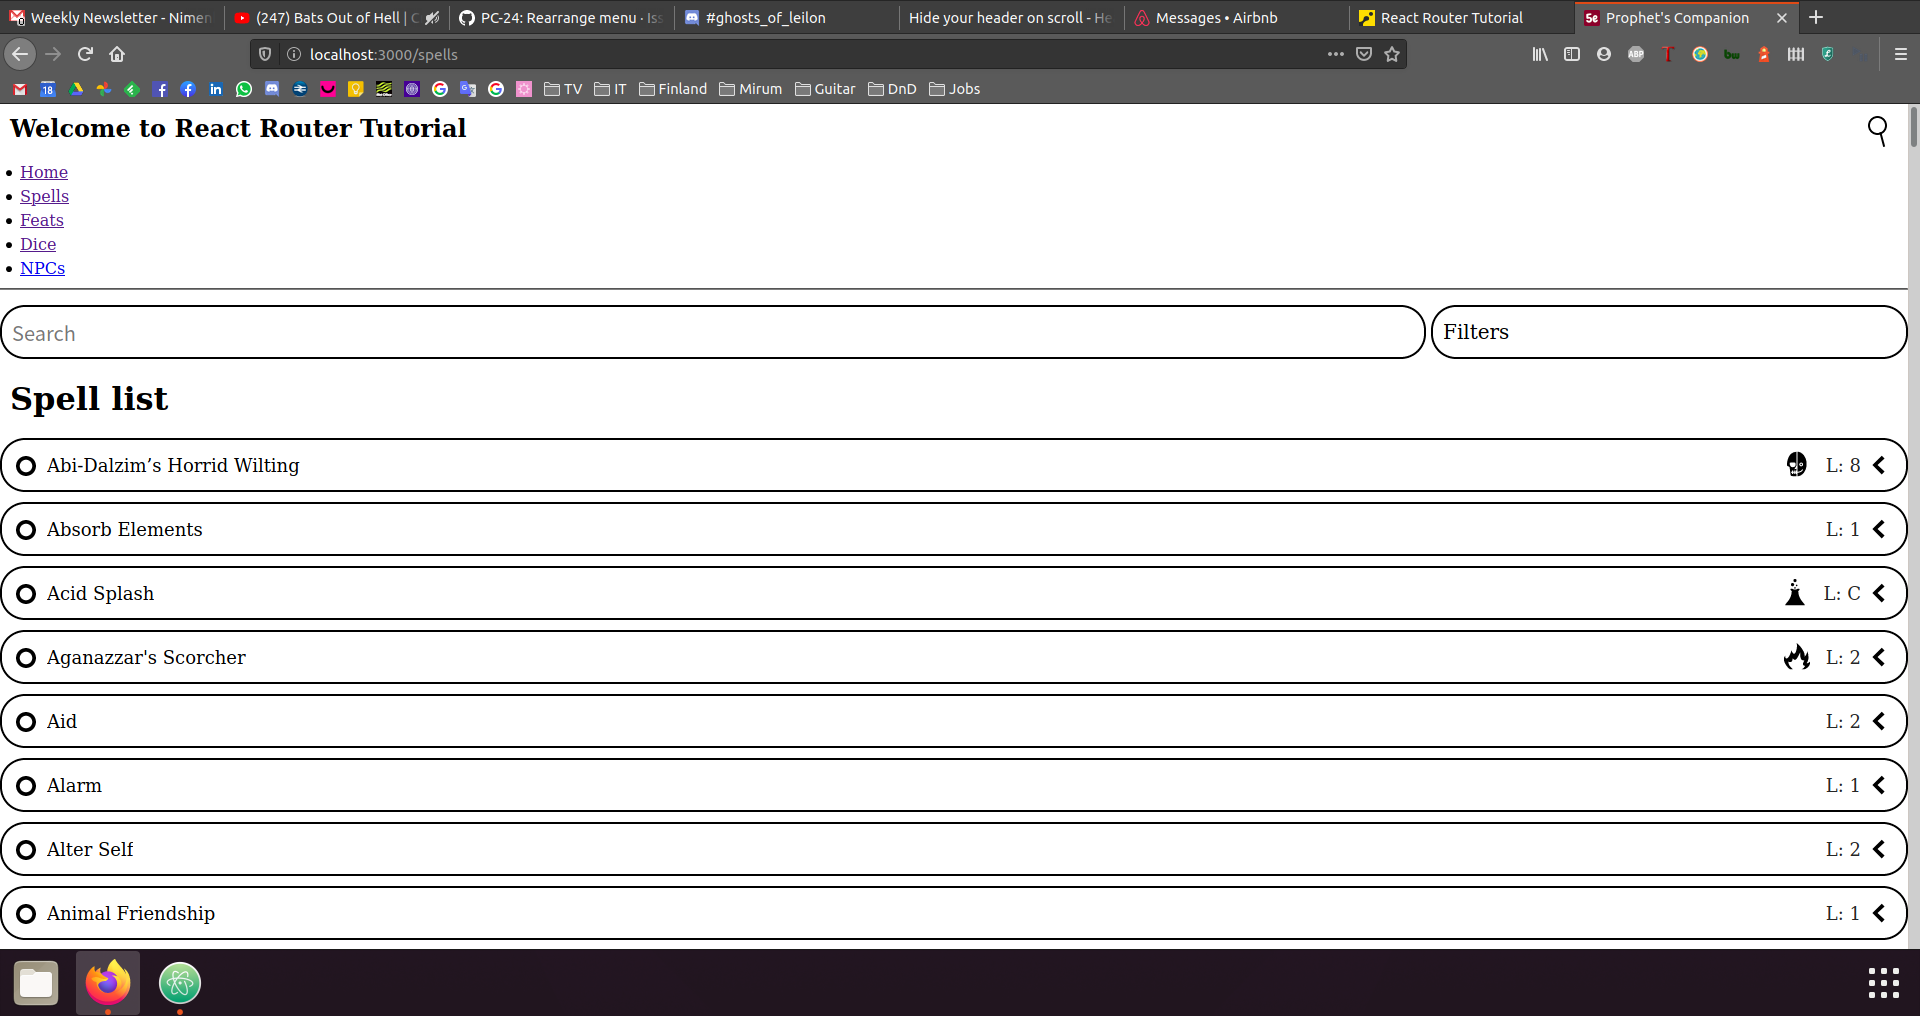This screenshot has height=1016, width=1920.
Task: Open the Spells navigation link
Action: pos(44,196)
